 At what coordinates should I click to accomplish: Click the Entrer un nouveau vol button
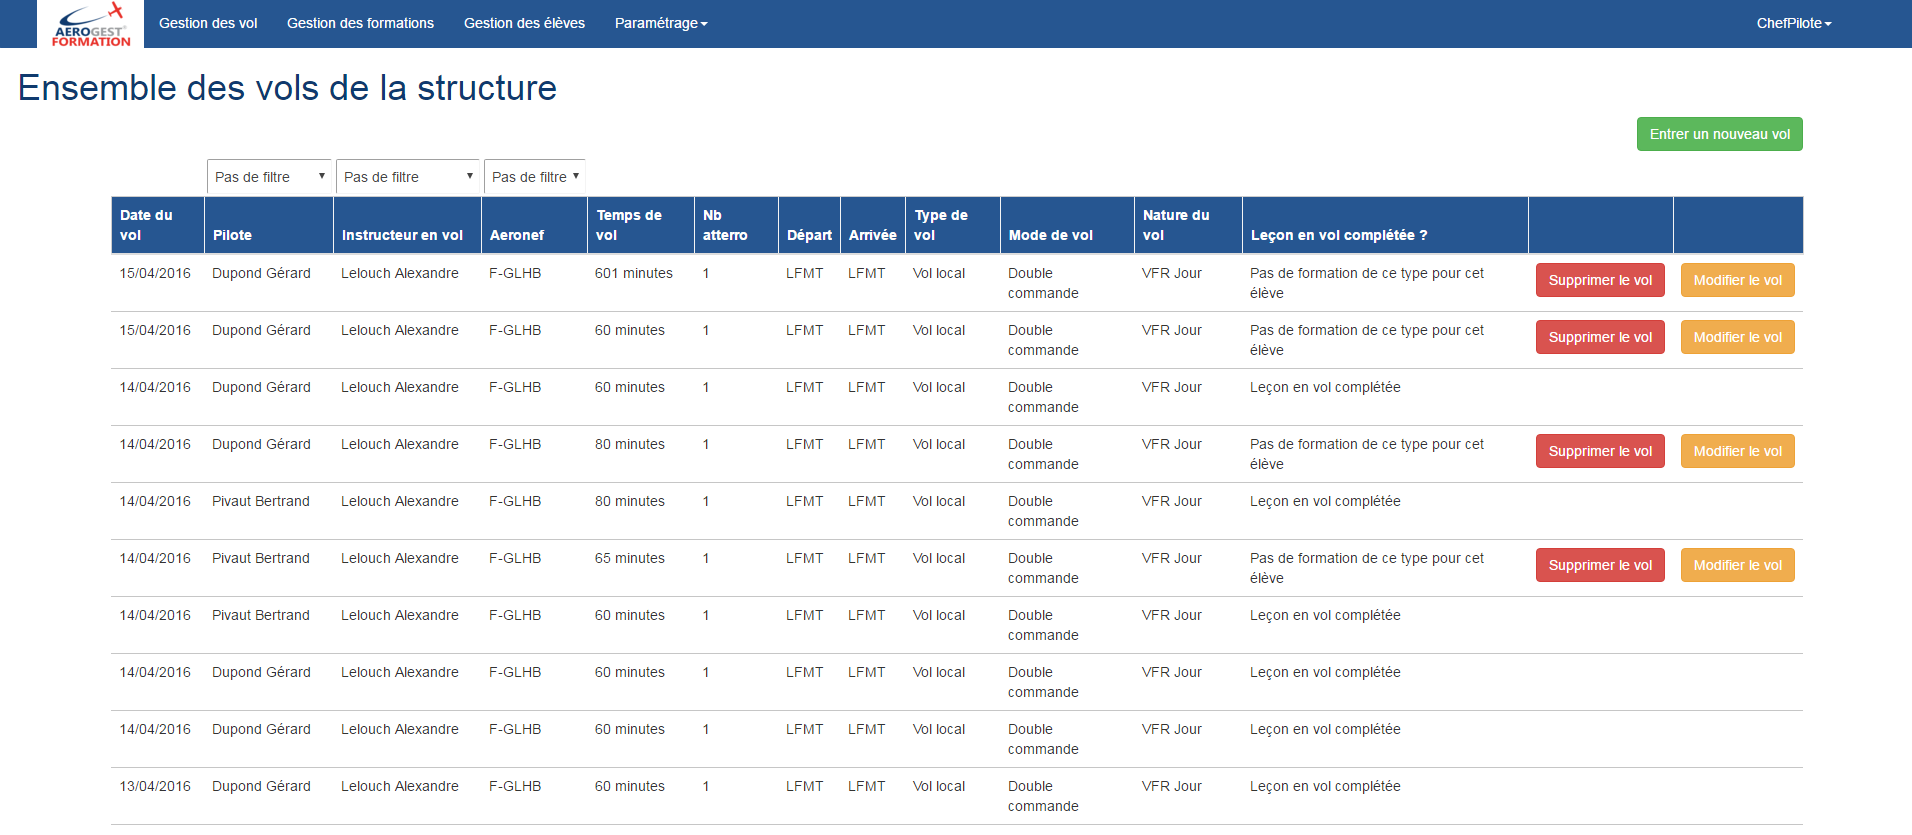pos(1719,134)
